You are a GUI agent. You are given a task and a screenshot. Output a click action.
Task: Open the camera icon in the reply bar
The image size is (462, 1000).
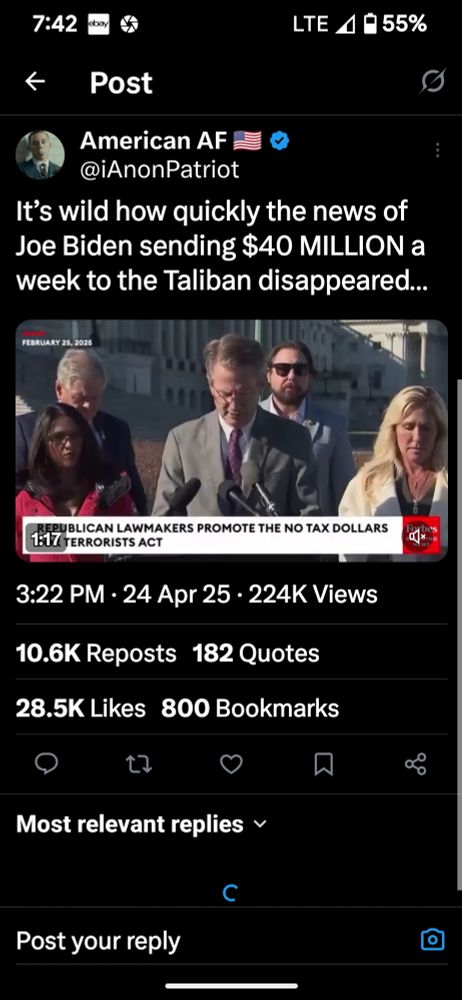click(433, 939)
